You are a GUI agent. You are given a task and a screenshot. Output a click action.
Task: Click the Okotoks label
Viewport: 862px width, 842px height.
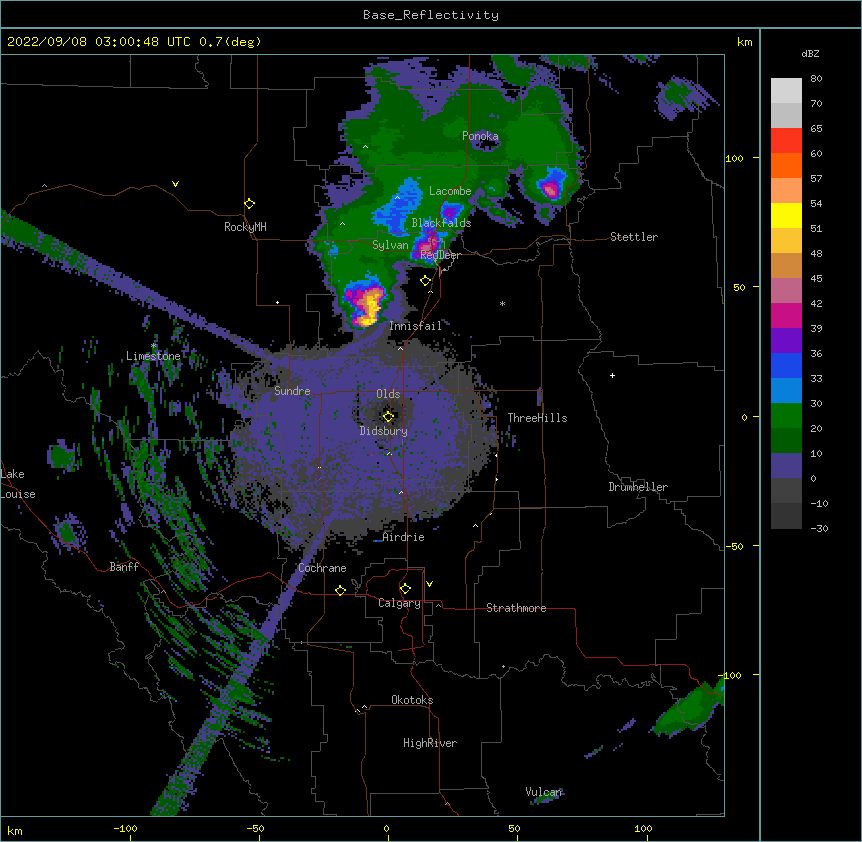412,700
